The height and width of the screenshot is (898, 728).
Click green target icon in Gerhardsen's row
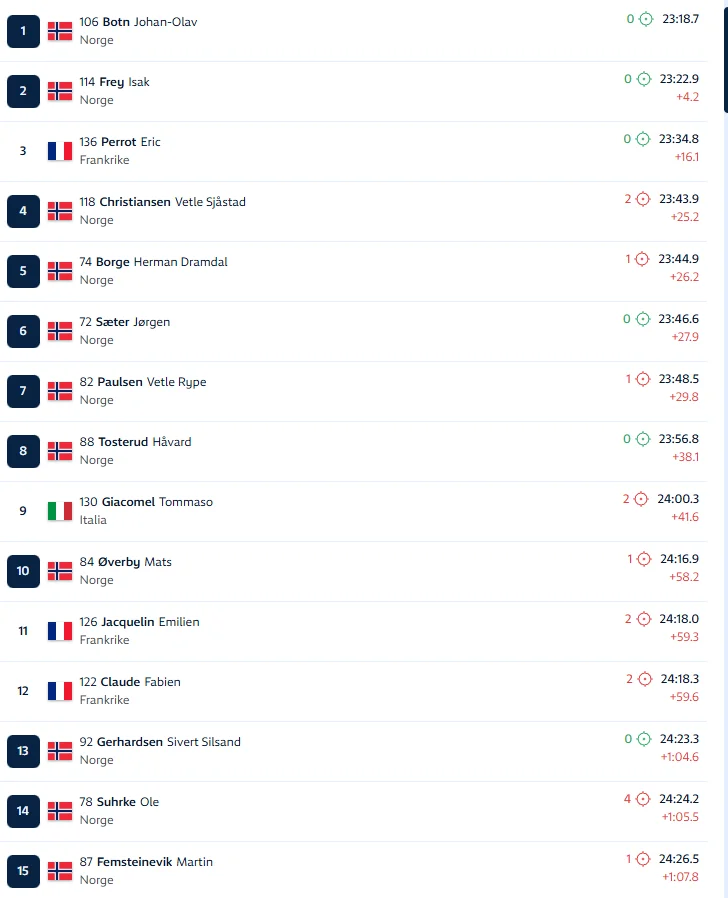point(646,739)
